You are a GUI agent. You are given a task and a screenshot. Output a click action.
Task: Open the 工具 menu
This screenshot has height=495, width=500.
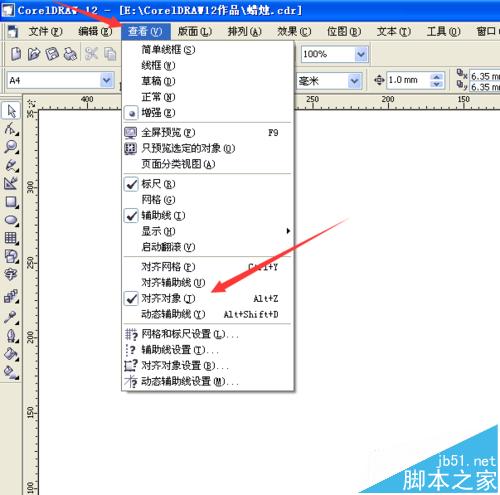(x=444, y=32)
